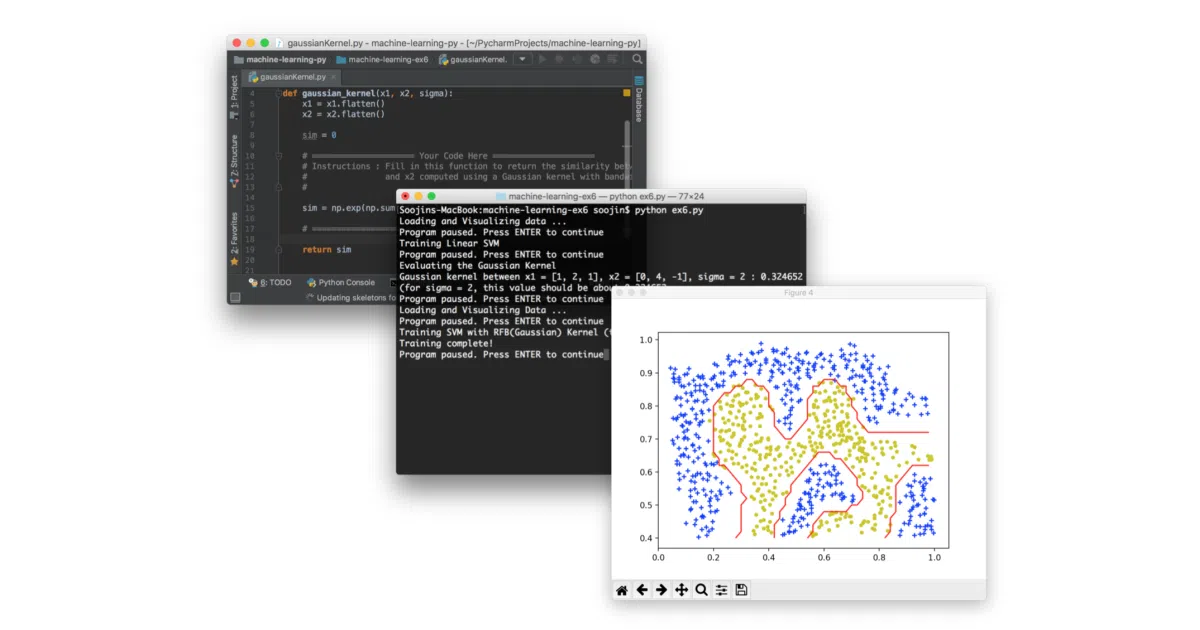Open PyCharm Search Everywhere magnifier
The height and width of the screenshot is (630, 1200).
(637, 59)
